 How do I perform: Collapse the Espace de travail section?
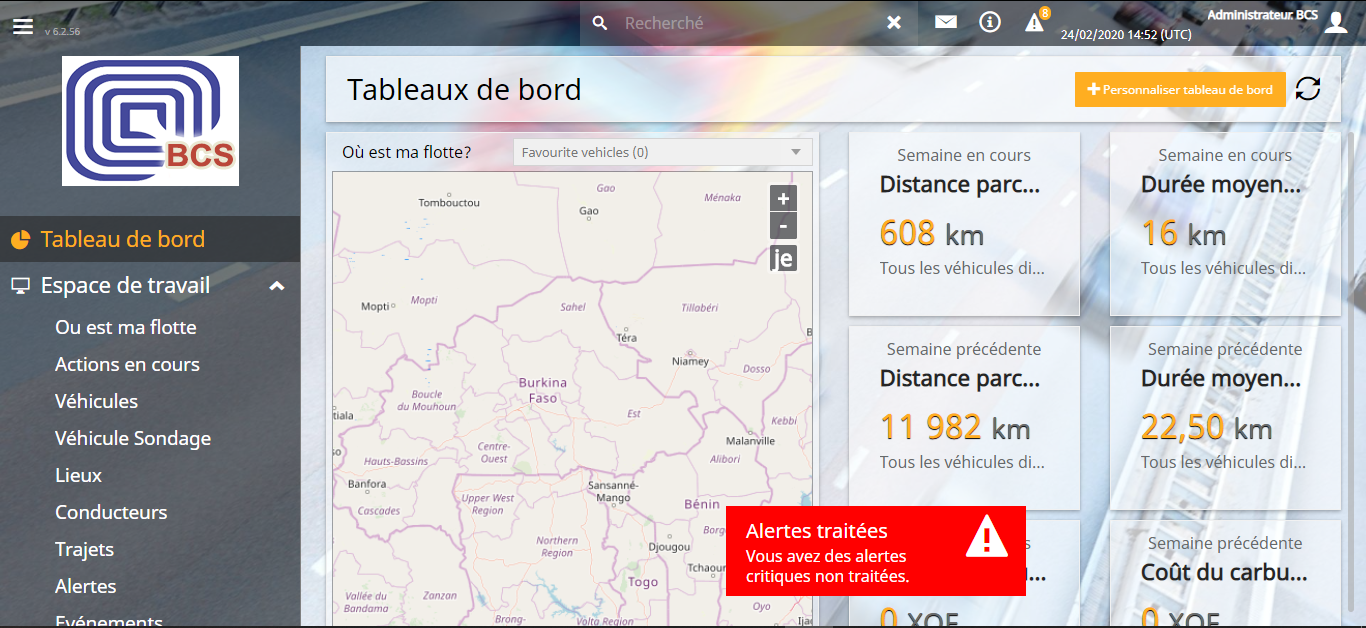(x=277, y=286)
